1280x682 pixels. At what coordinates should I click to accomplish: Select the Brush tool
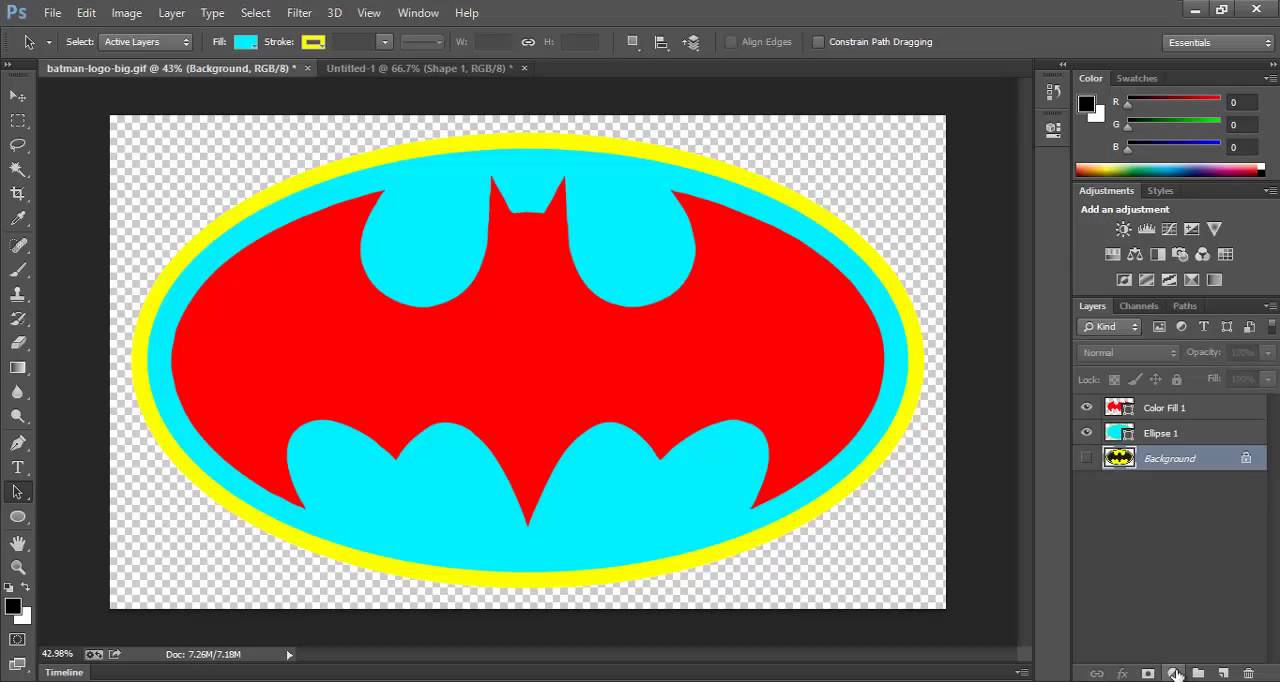coord(18,270)
